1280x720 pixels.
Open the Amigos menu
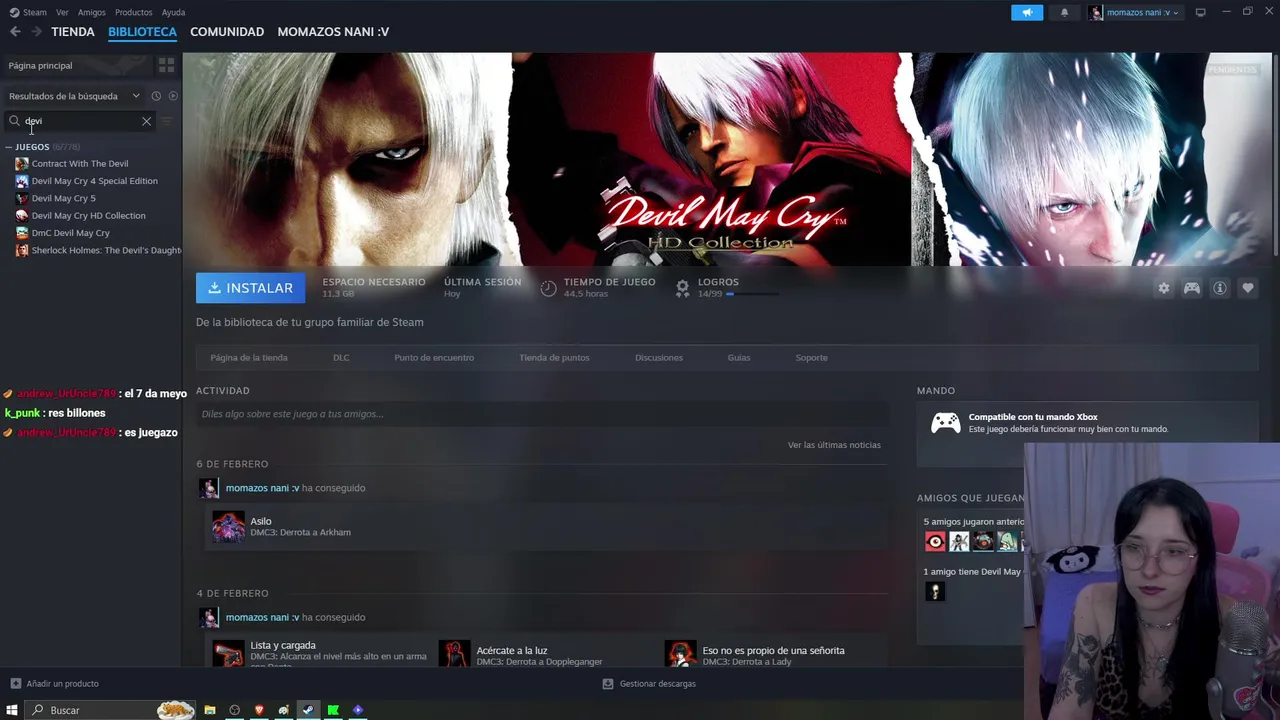91,12
